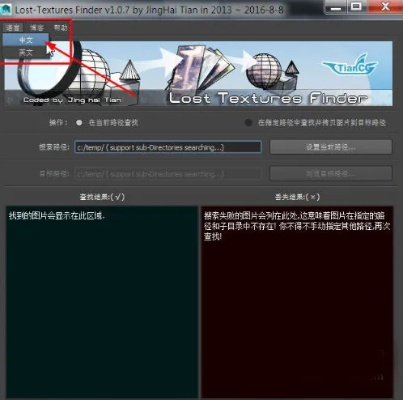Screen dimensions: 403x400
Task: Open the 语言 (Language) menu
Action: tap(13, 28)
